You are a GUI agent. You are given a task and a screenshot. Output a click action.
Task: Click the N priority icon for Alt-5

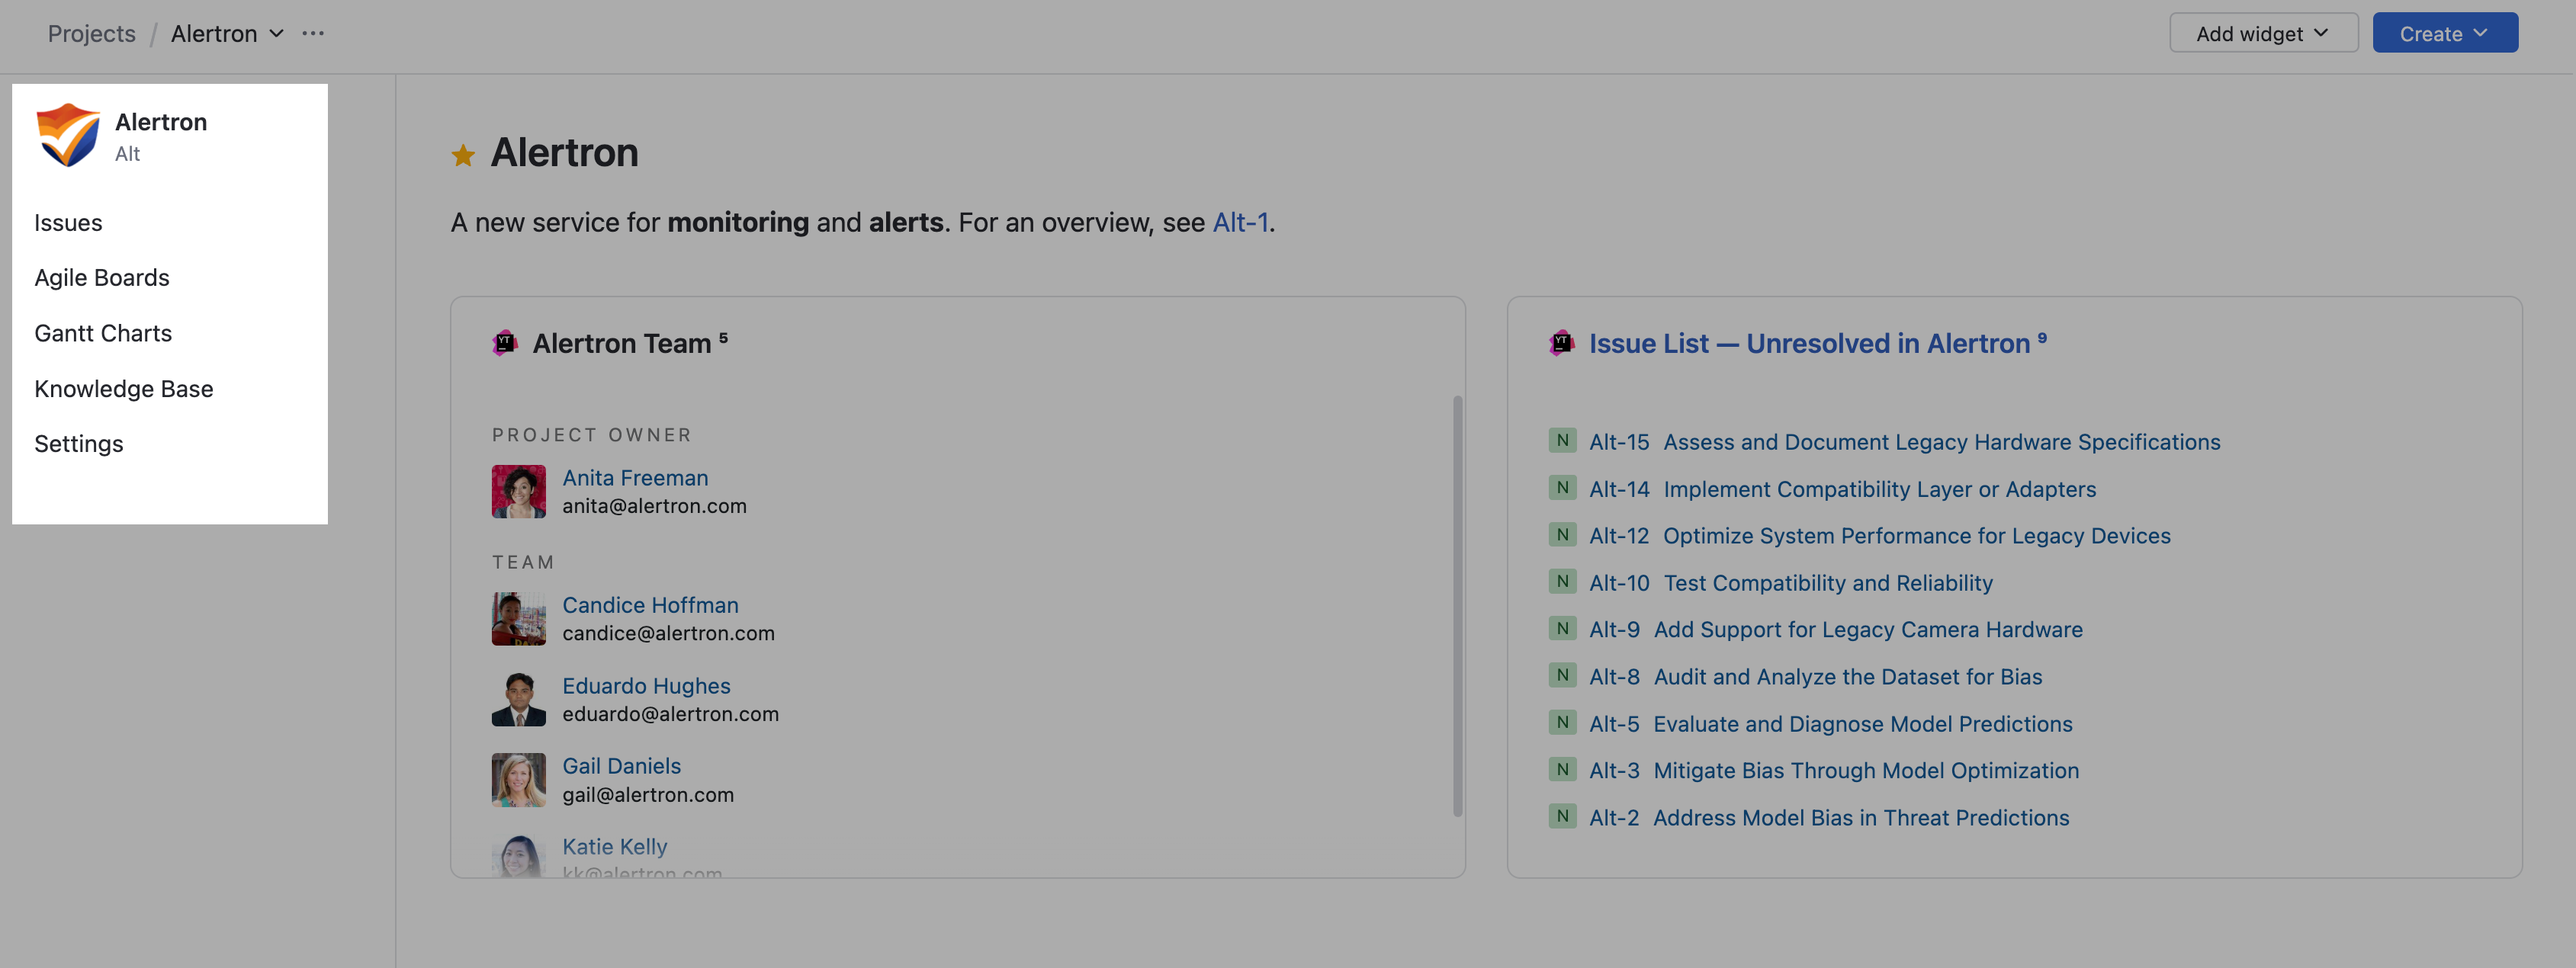pos(1563,723)
